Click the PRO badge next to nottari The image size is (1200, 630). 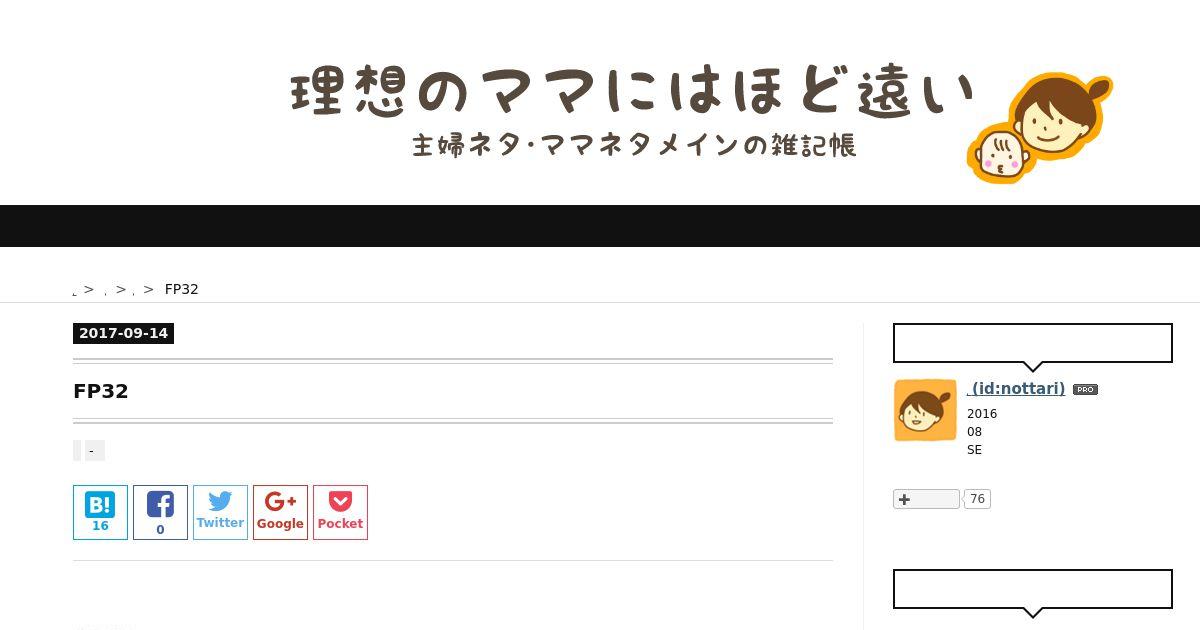pyautogui.click(x=1085, y=390)
